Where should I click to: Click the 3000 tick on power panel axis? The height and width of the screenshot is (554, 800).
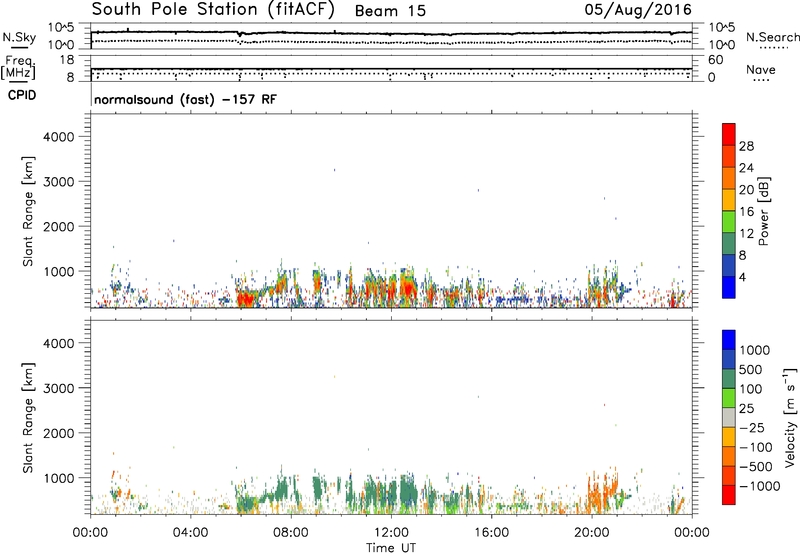58,182
